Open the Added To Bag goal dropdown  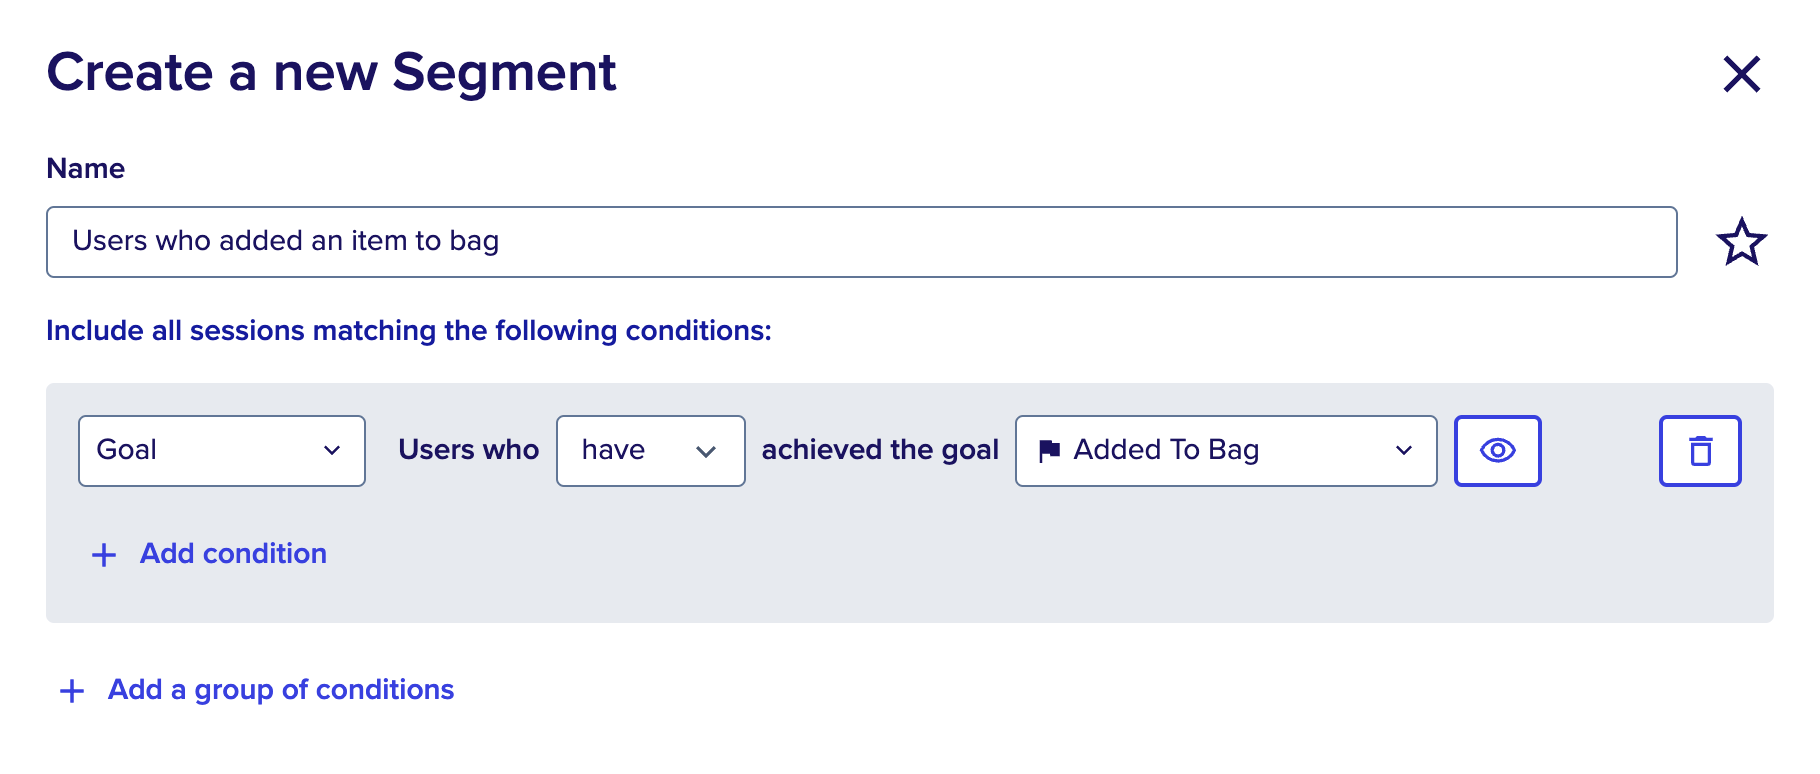click(x=1225, y=450)
